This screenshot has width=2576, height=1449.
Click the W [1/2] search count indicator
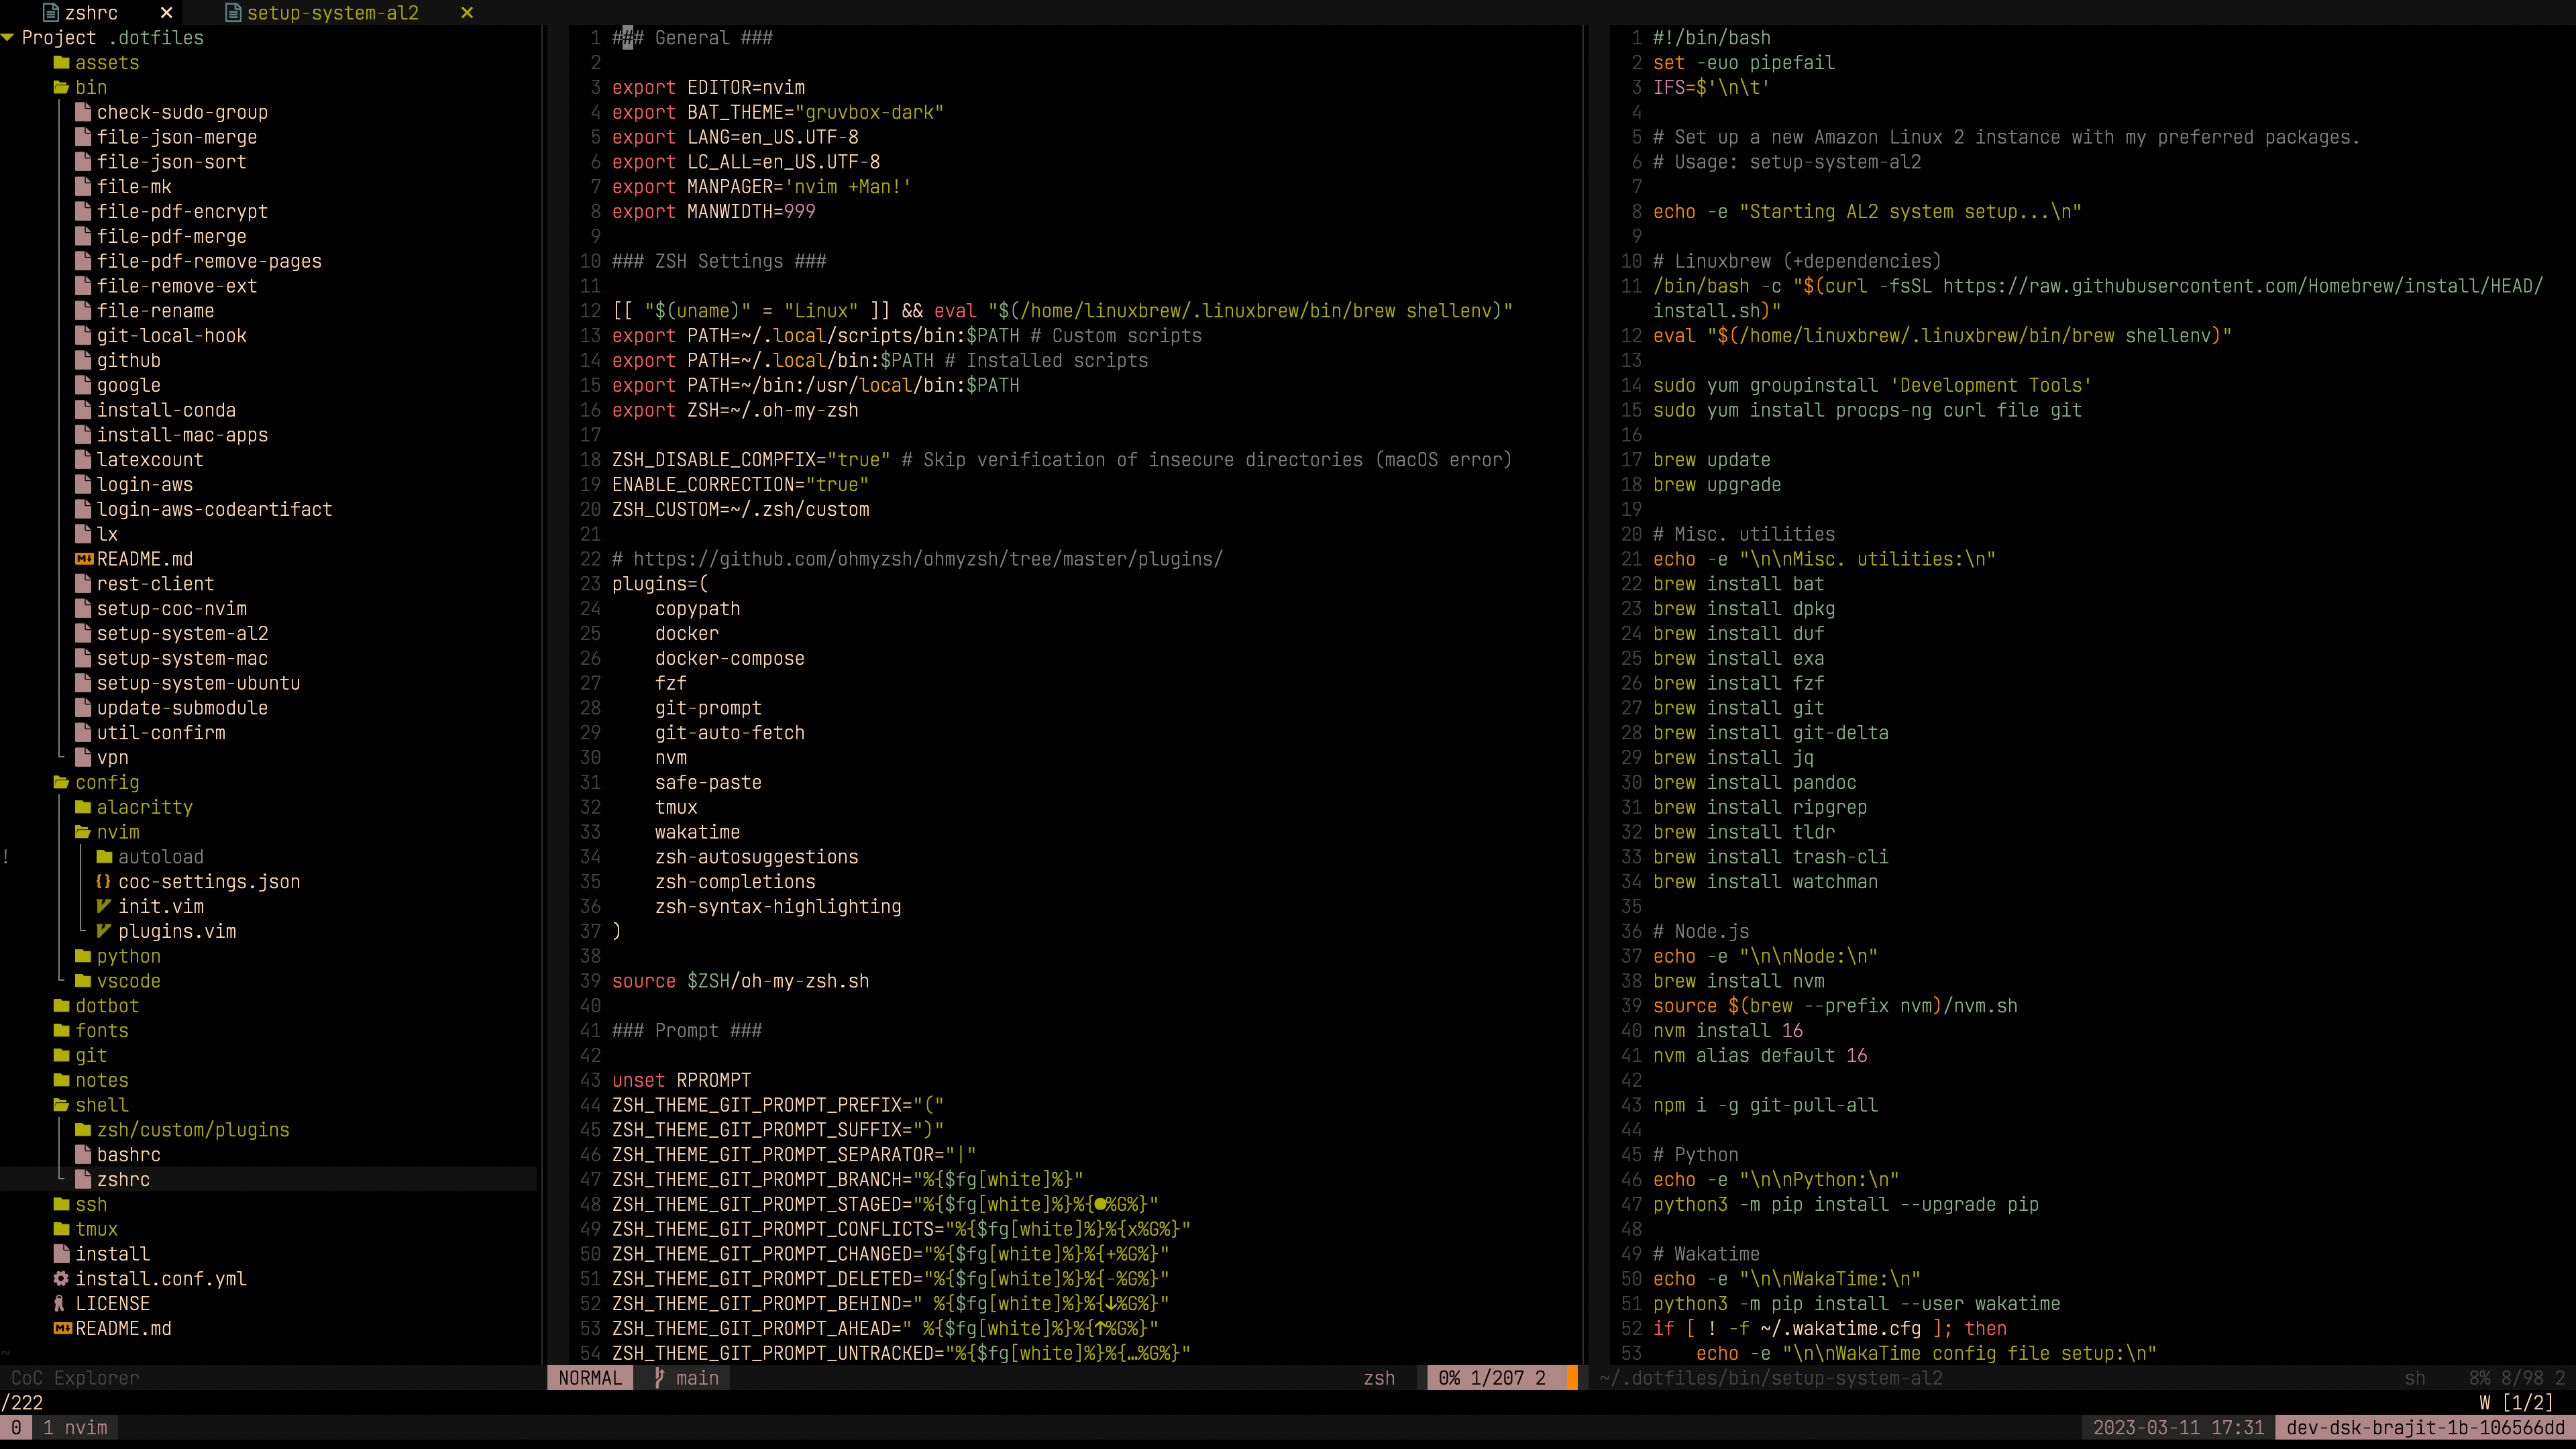coord(2516,1403)
